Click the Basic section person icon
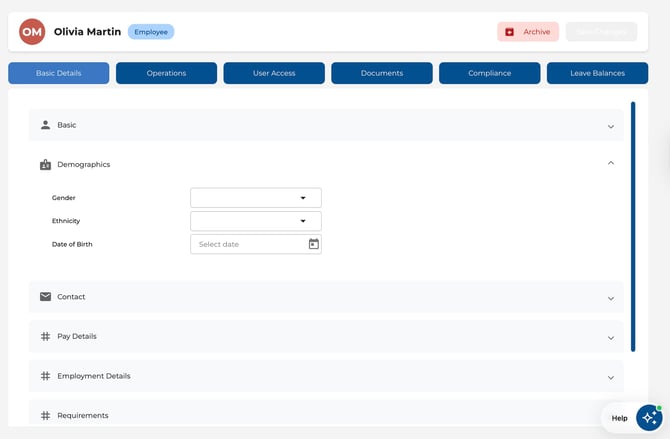Image resolution: width=670 pixels, height=439 pixels. point(45,125)
